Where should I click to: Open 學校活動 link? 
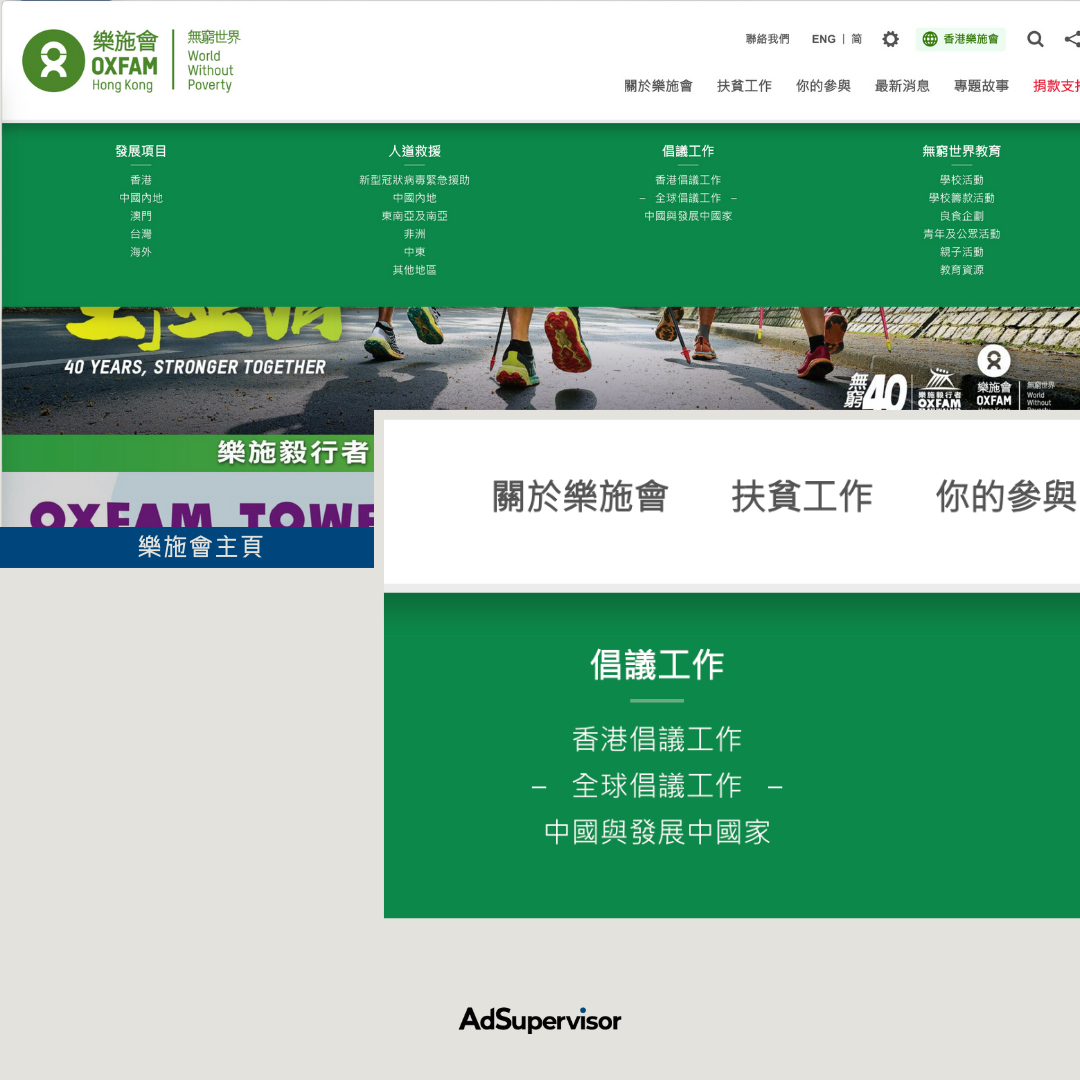961,180
